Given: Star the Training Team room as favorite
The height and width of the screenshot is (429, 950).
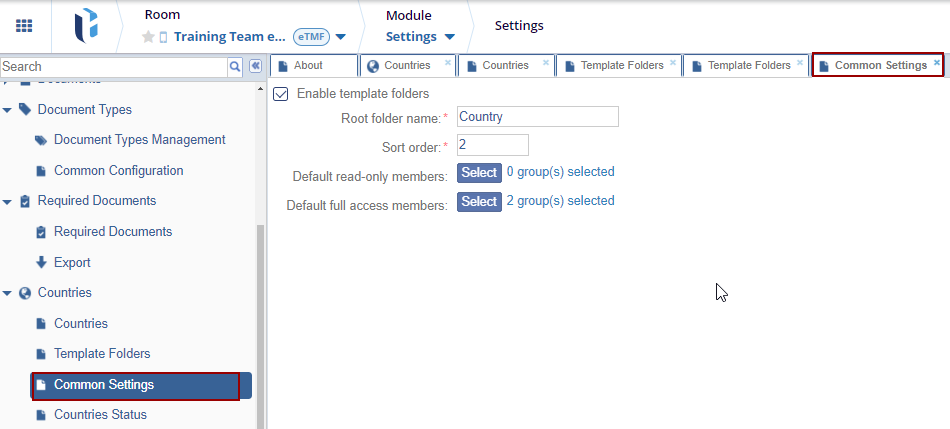Looking at the screenshot, I should click(x=148, y=37).
